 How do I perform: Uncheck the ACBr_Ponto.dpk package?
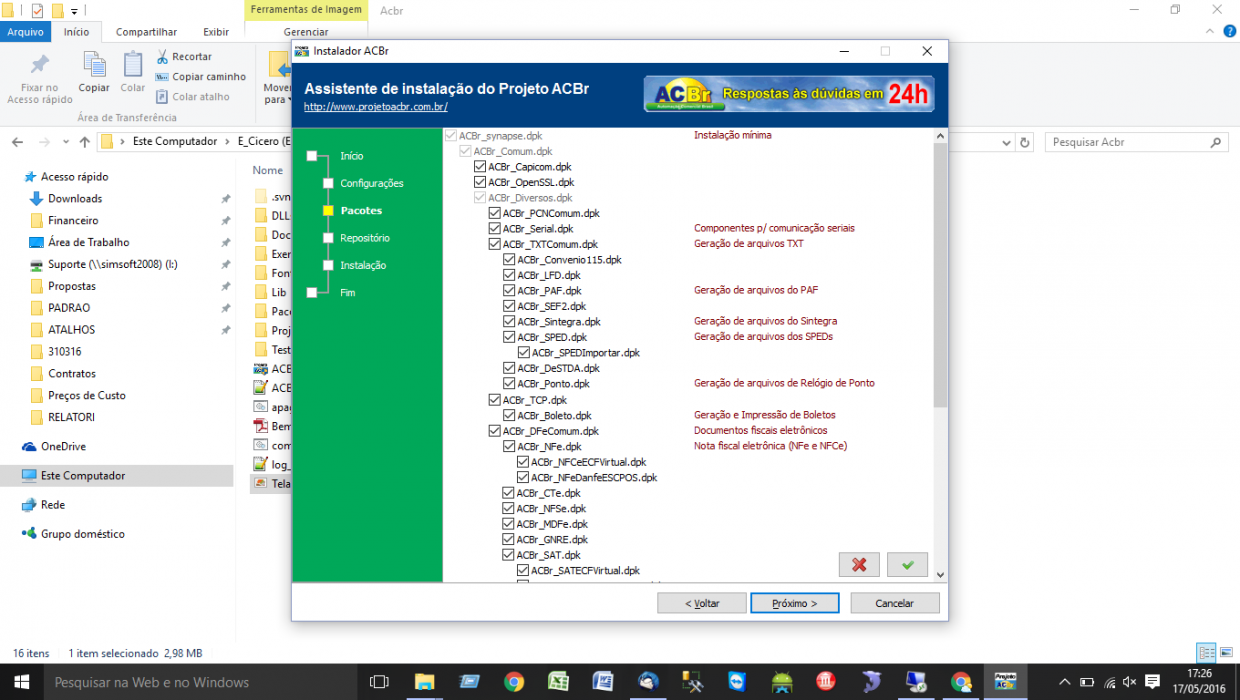pos(509,384)
